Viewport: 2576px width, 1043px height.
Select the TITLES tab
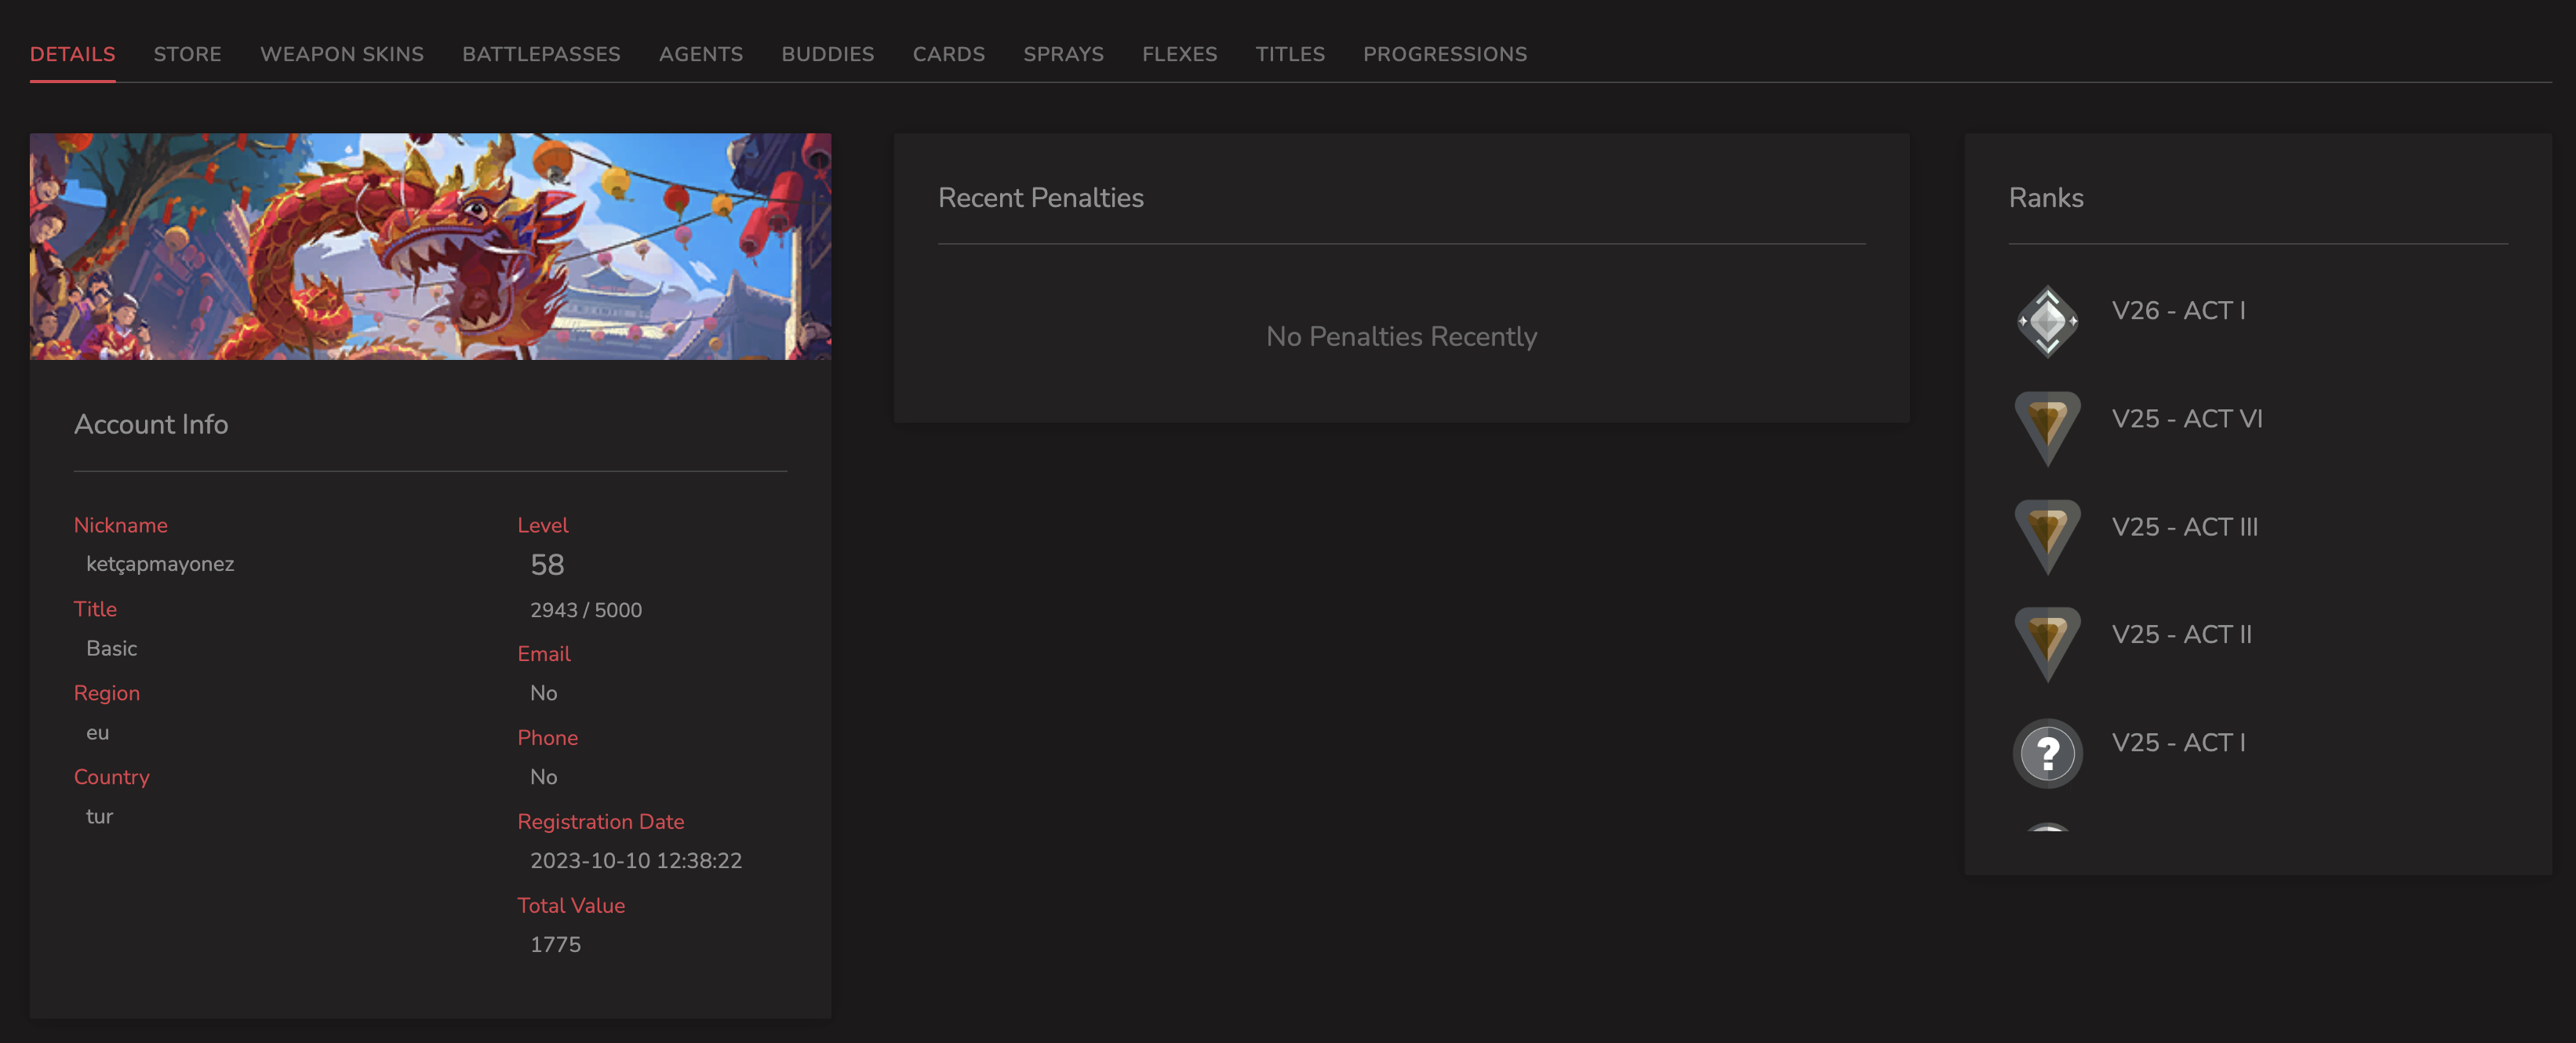tap(1290, 54)
